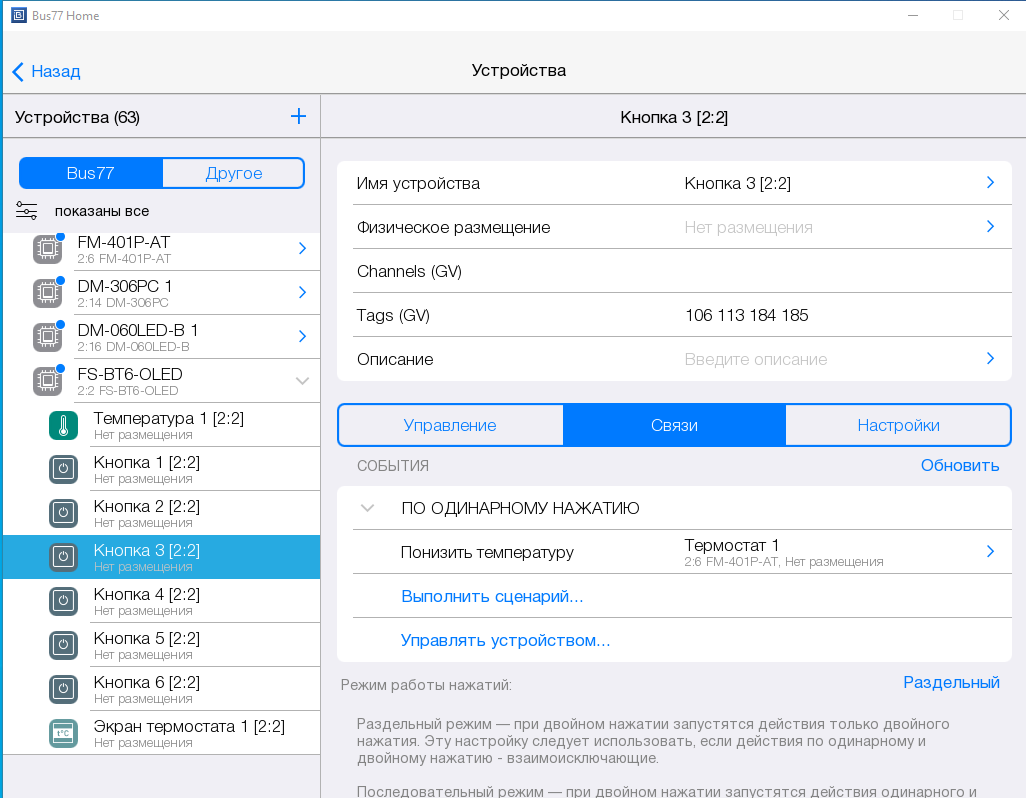
Task: Collapse the FS-BT6-OLED device group
Action: (302, 381)
